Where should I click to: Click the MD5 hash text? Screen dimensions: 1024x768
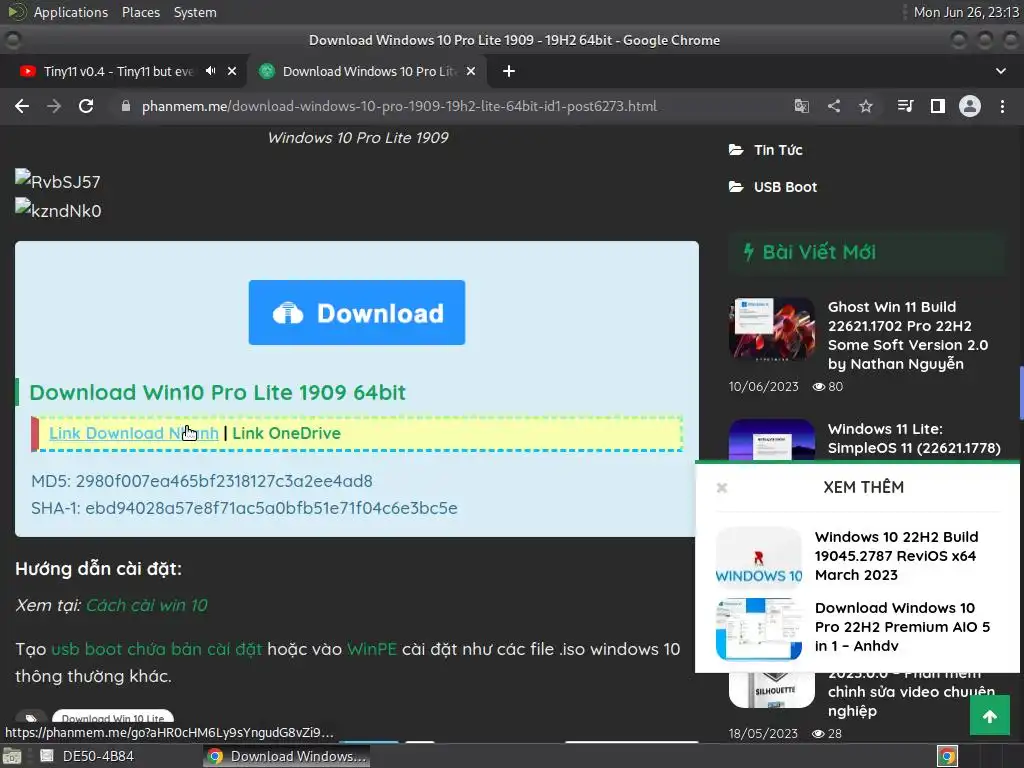[x=202, y=481]
